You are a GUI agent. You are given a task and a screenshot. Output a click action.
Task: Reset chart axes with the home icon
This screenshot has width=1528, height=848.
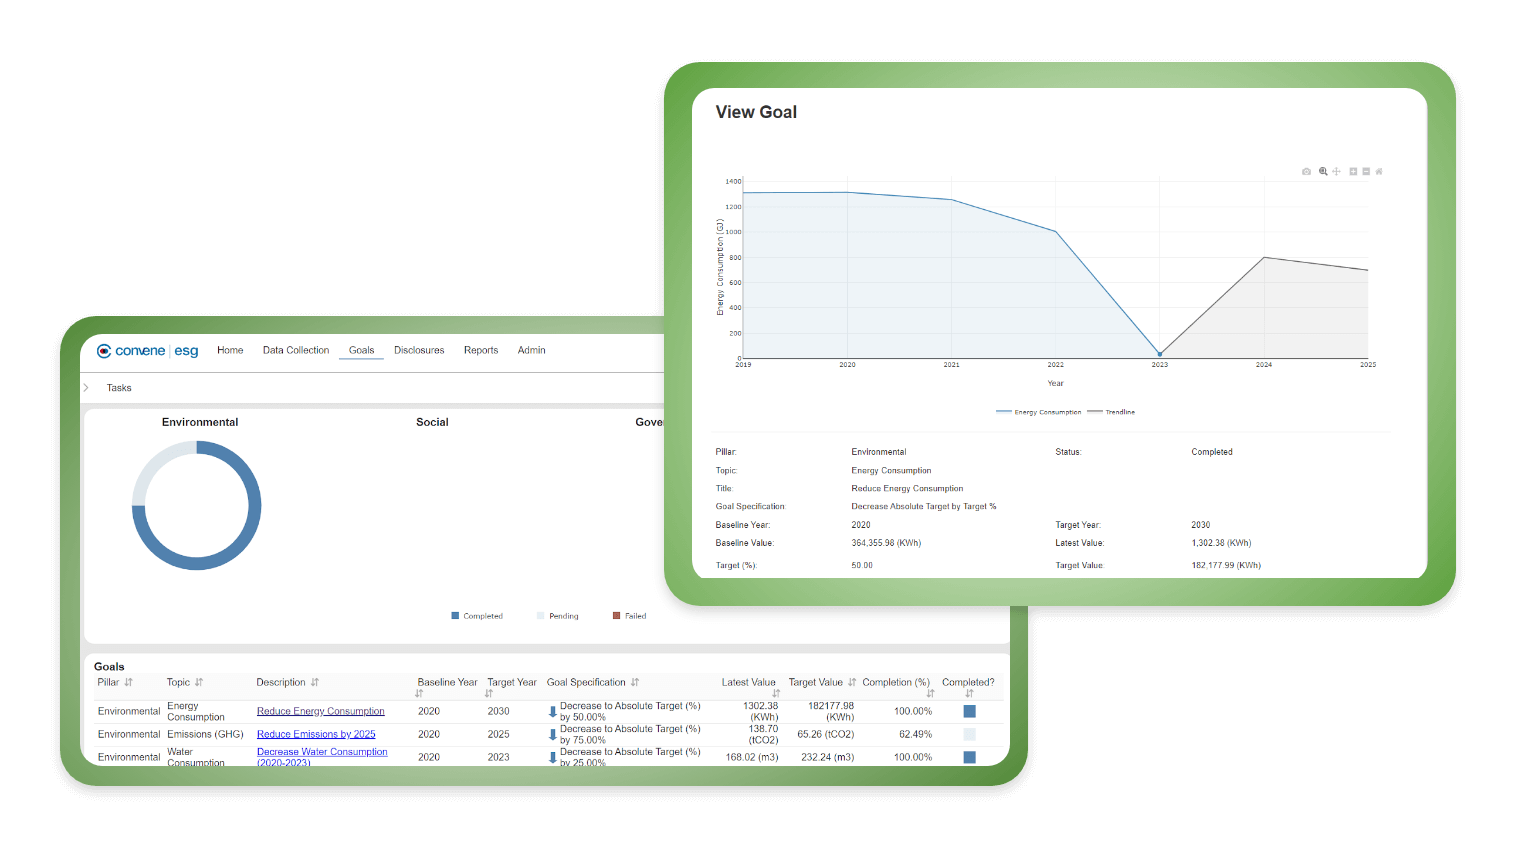(1379, 172)
